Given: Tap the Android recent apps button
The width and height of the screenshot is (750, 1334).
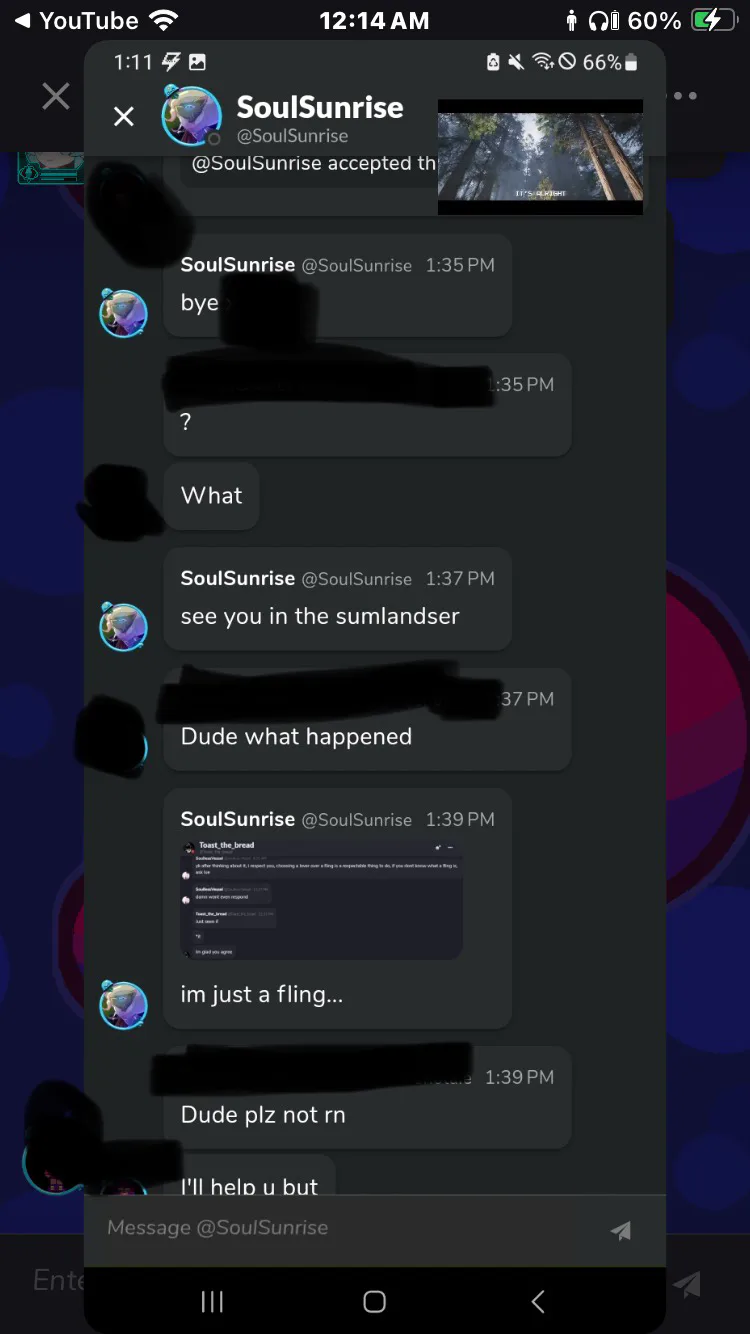Looking at the screenshot, I should coord(212,1301).
